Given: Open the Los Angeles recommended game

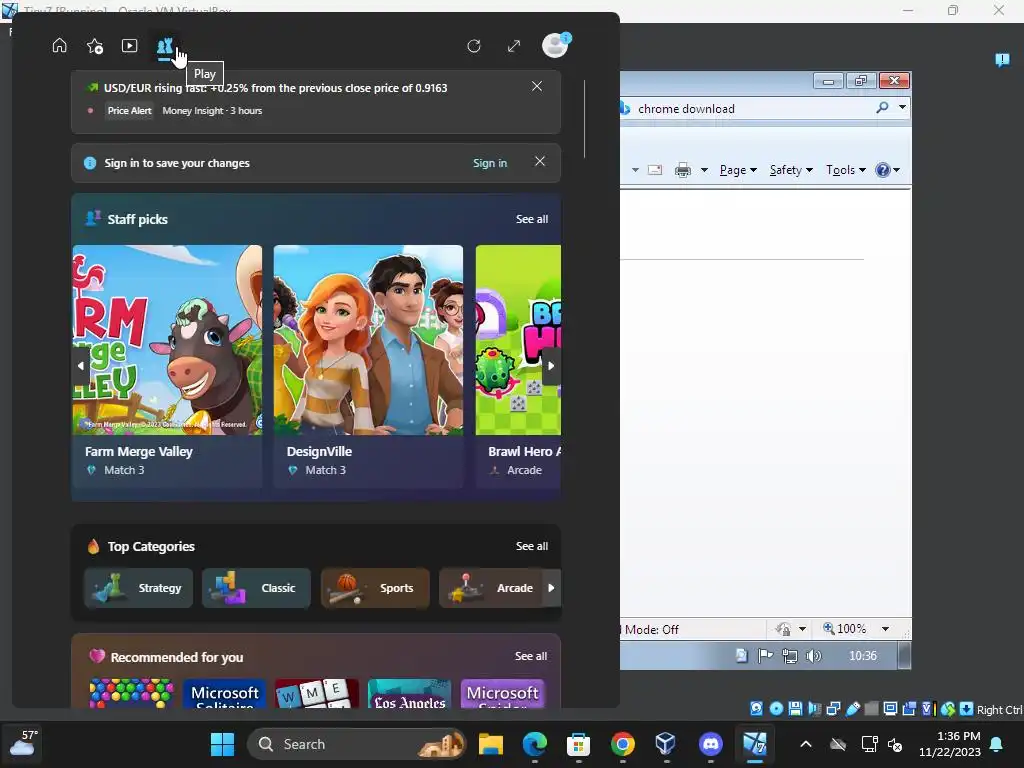Looking at the screenshot, I should tap(409, 693).
